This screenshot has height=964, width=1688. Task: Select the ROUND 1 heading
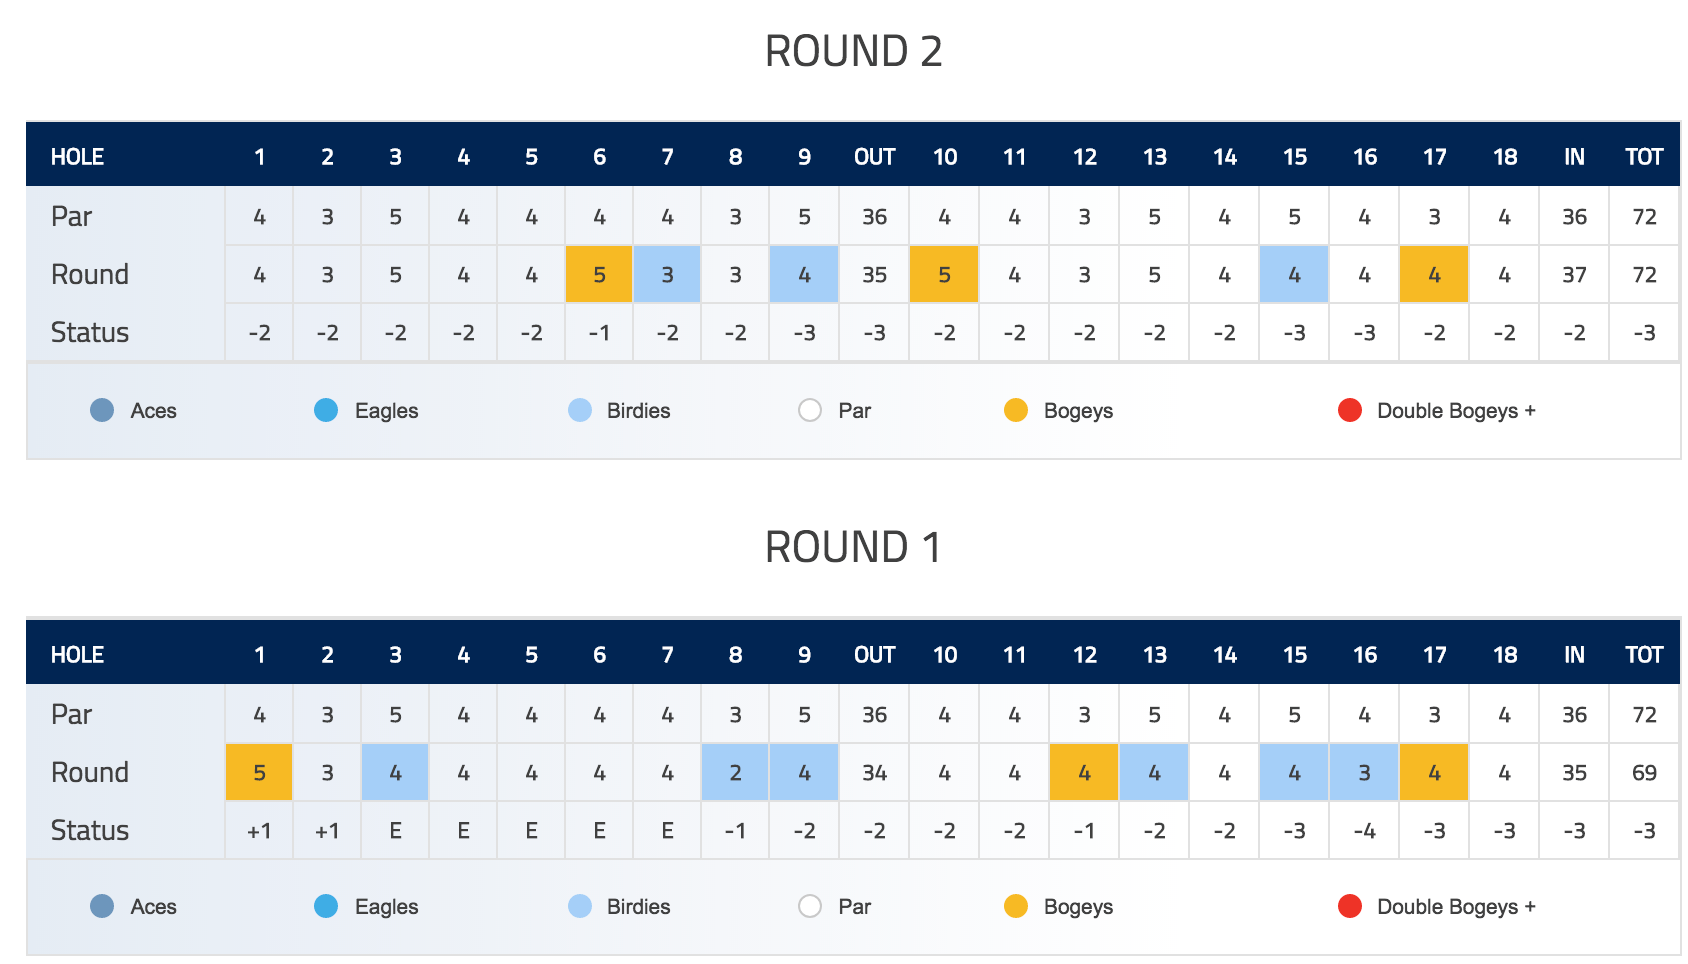pos(853,547)
